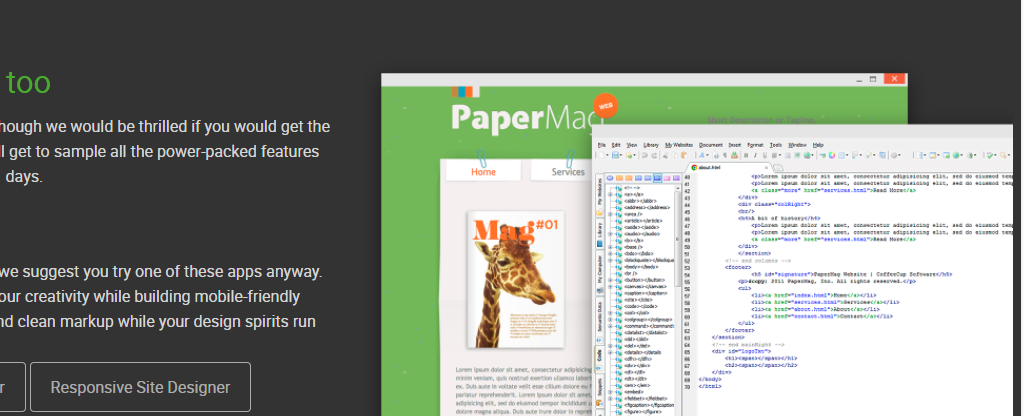Click the New Document toolbar icon
This screenshot has width=1023, height=416.
tap(602, 155)
